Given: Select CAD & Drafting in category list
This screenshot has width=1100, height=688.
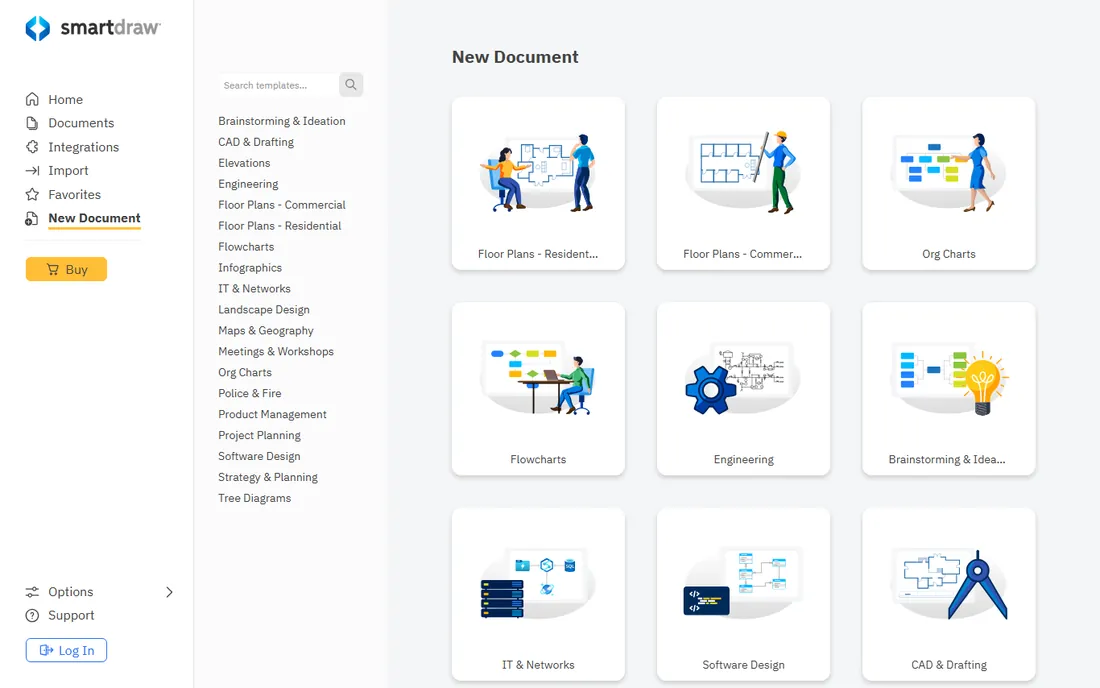Looking at the screenshot, I should coord(256,142).
